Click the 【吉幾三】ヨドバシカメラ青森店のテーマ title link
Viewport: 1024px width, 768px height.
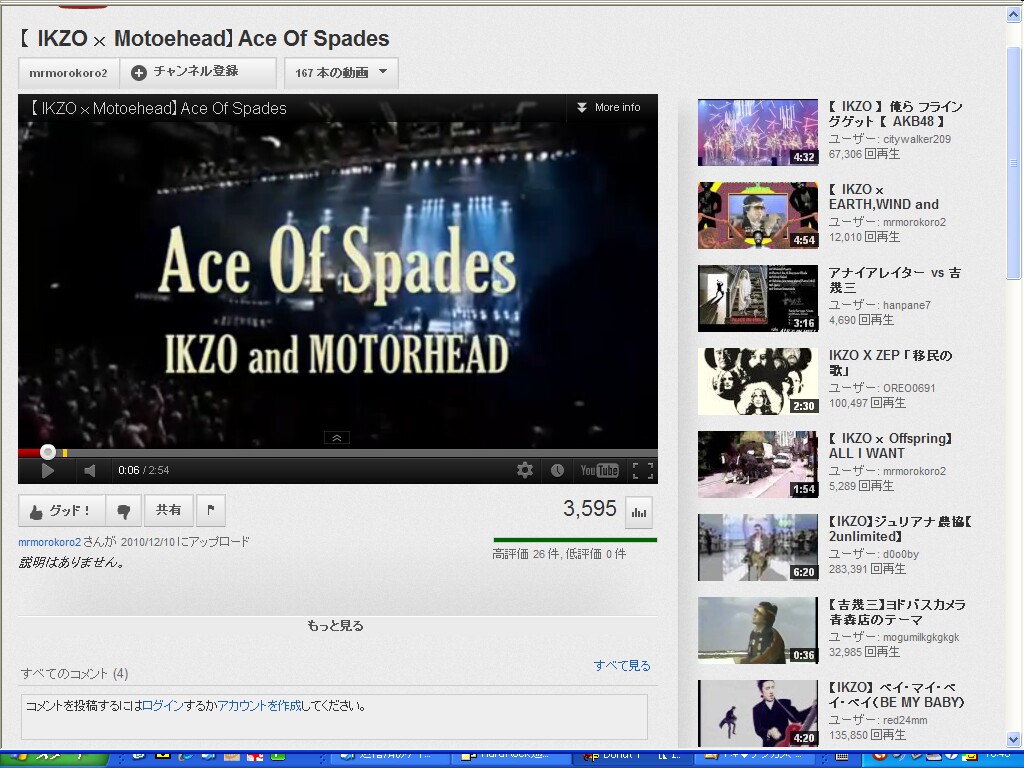(897, 611)
